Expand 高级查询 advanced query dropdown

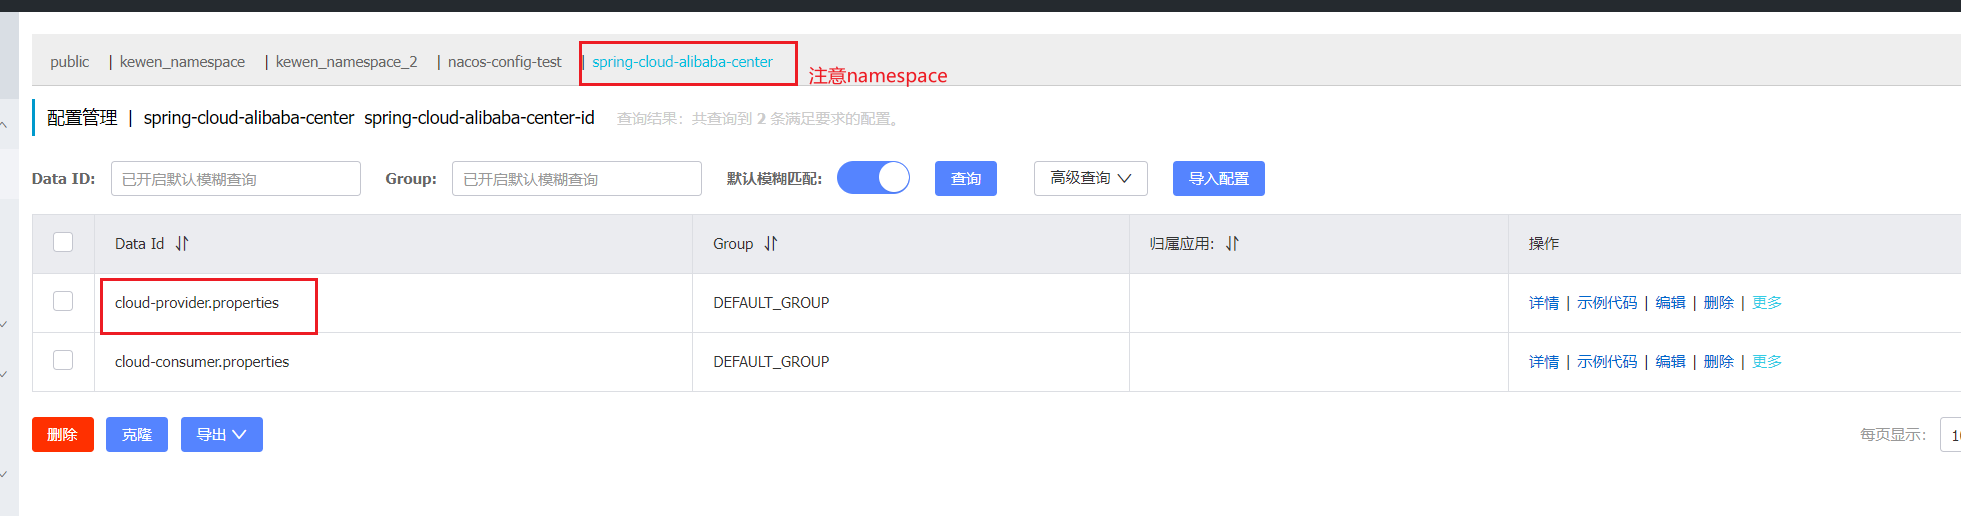1090,178
